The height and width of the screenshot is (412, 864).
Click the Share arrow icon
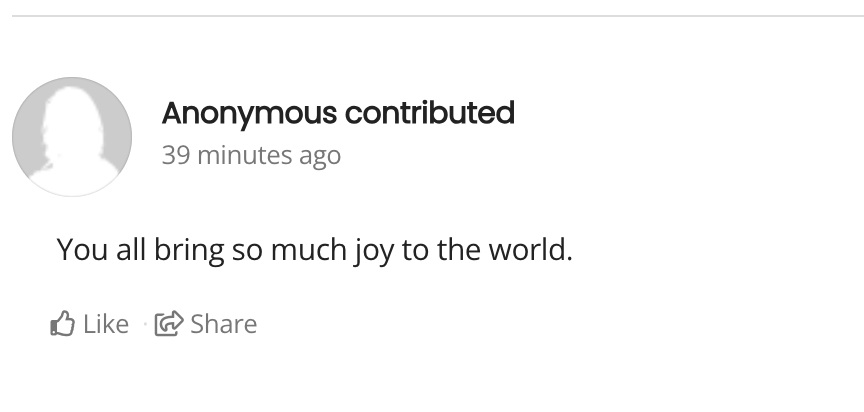pyautogui.click(x=169, y=323)
